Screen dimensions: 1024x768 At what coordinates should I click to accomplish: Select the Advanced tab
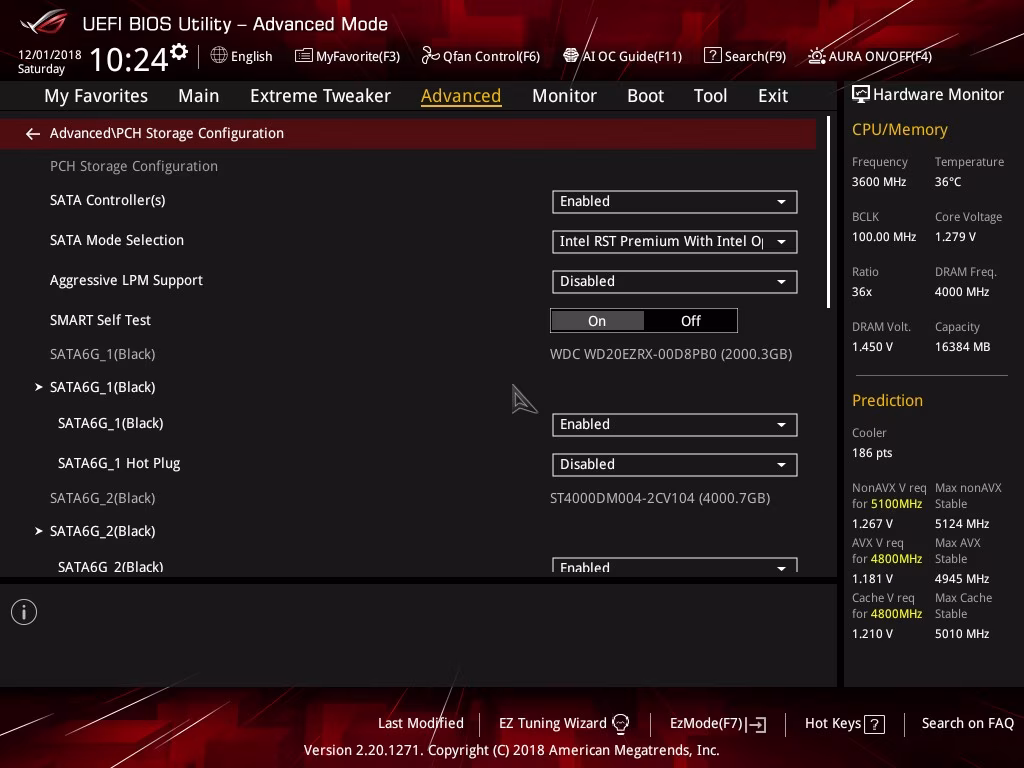tap(461, 96)
